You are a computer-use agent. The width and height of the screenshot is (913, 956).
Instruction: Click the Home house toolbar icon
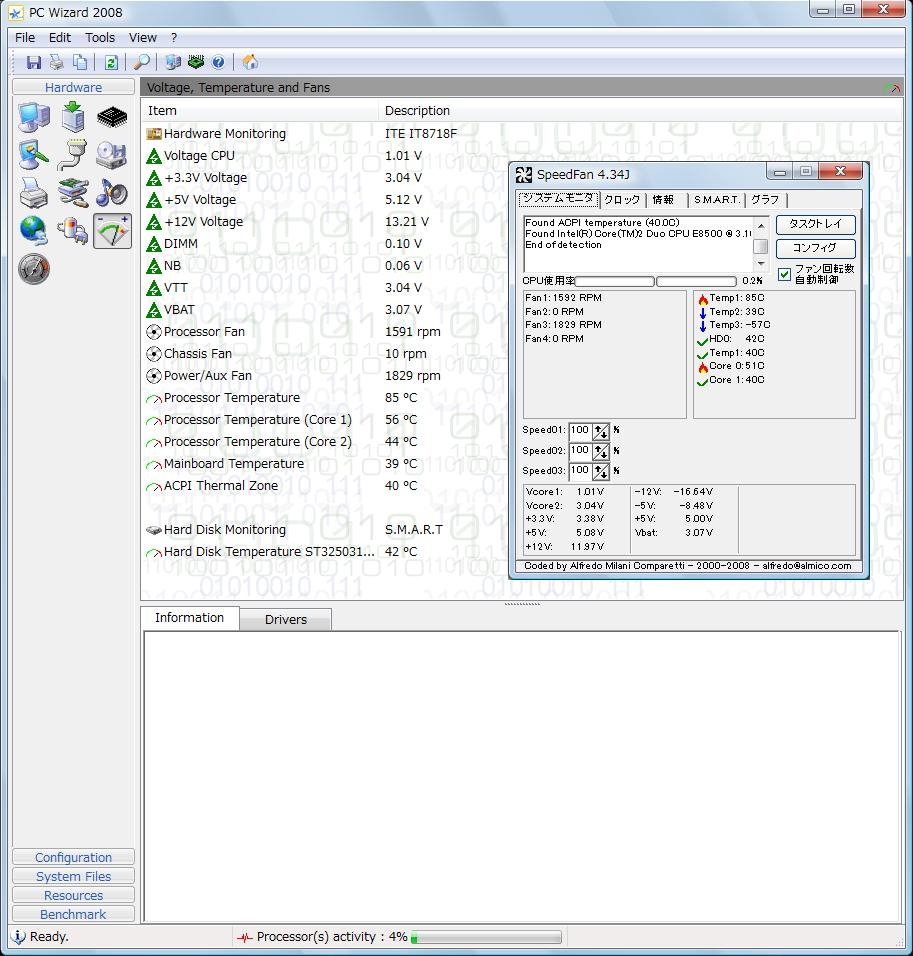[250, 62]
